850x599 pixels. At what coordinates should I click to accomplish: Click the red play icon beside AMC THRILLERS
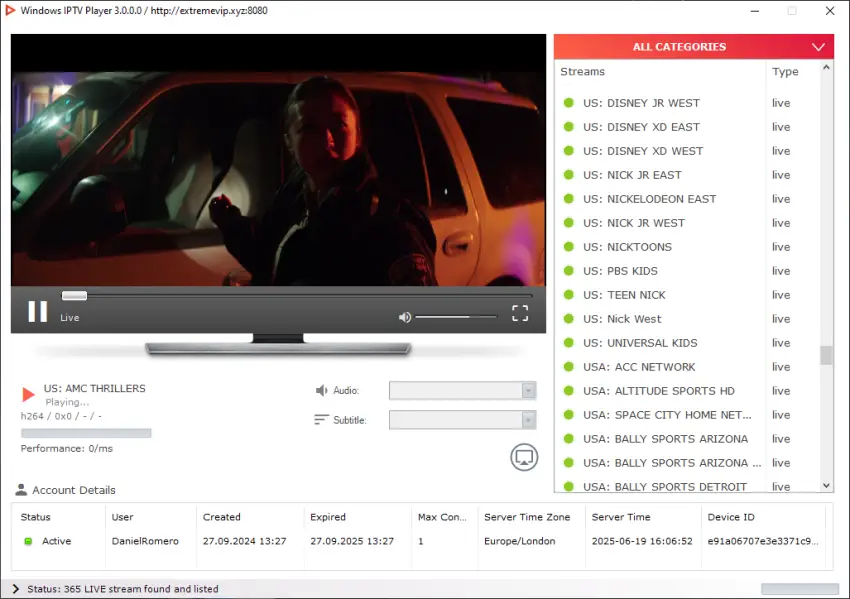click(x=28, y=394)
